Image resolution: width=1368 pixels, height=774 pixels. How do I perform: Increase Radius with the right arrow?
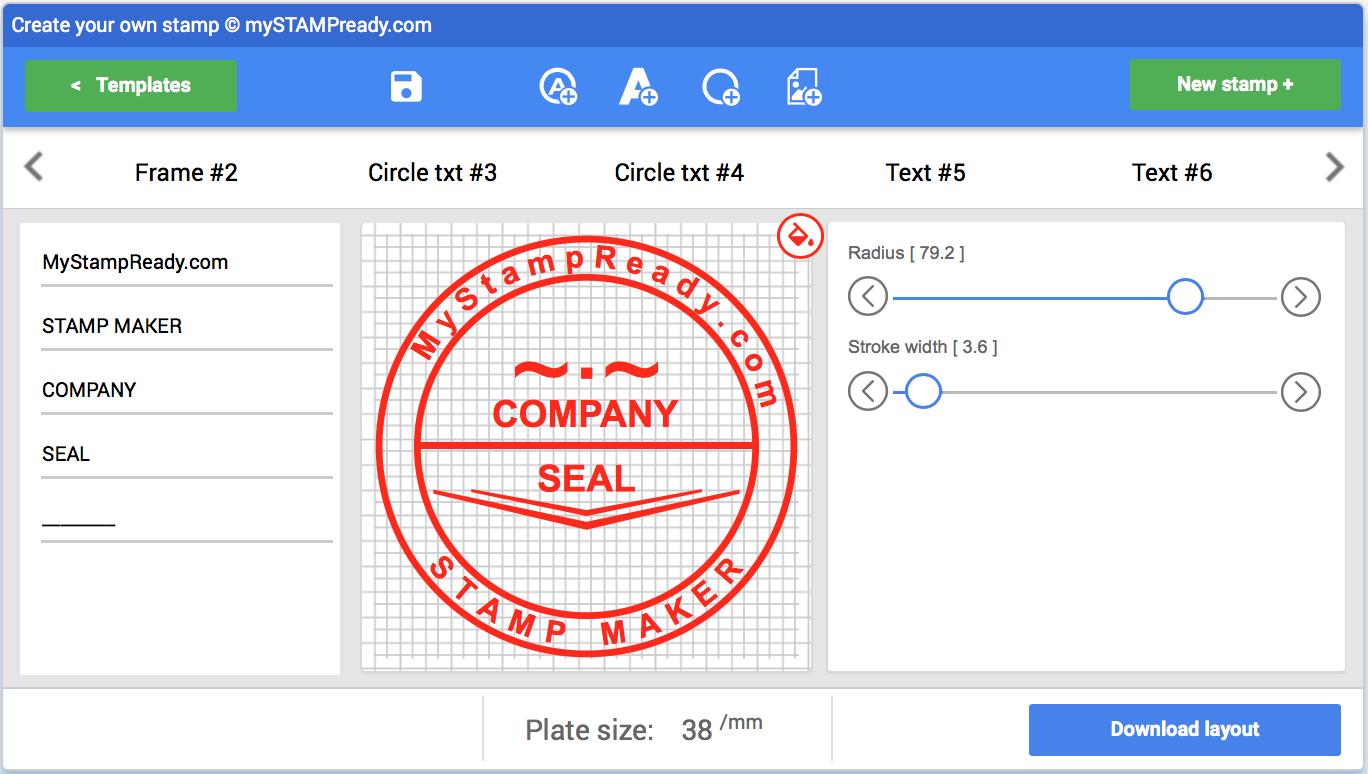tap(1300, 297)
